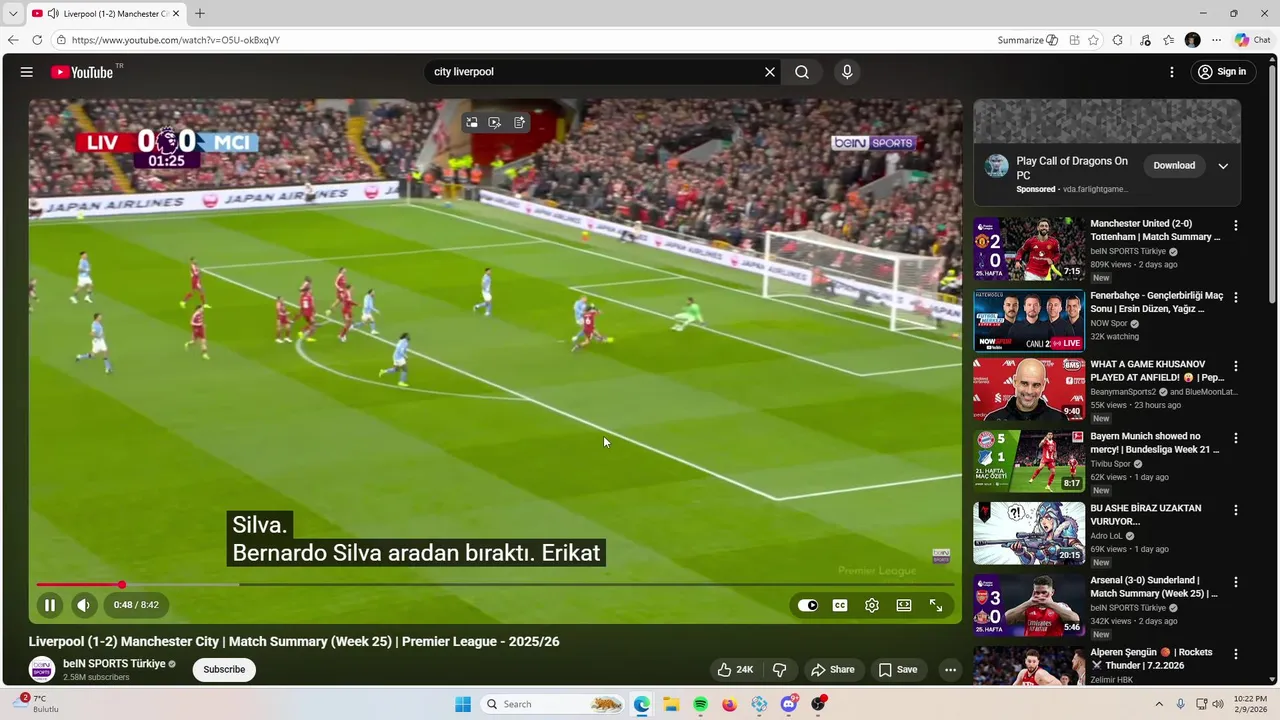Switch to theater mode

pyautogui.click(x=904, y=605)
